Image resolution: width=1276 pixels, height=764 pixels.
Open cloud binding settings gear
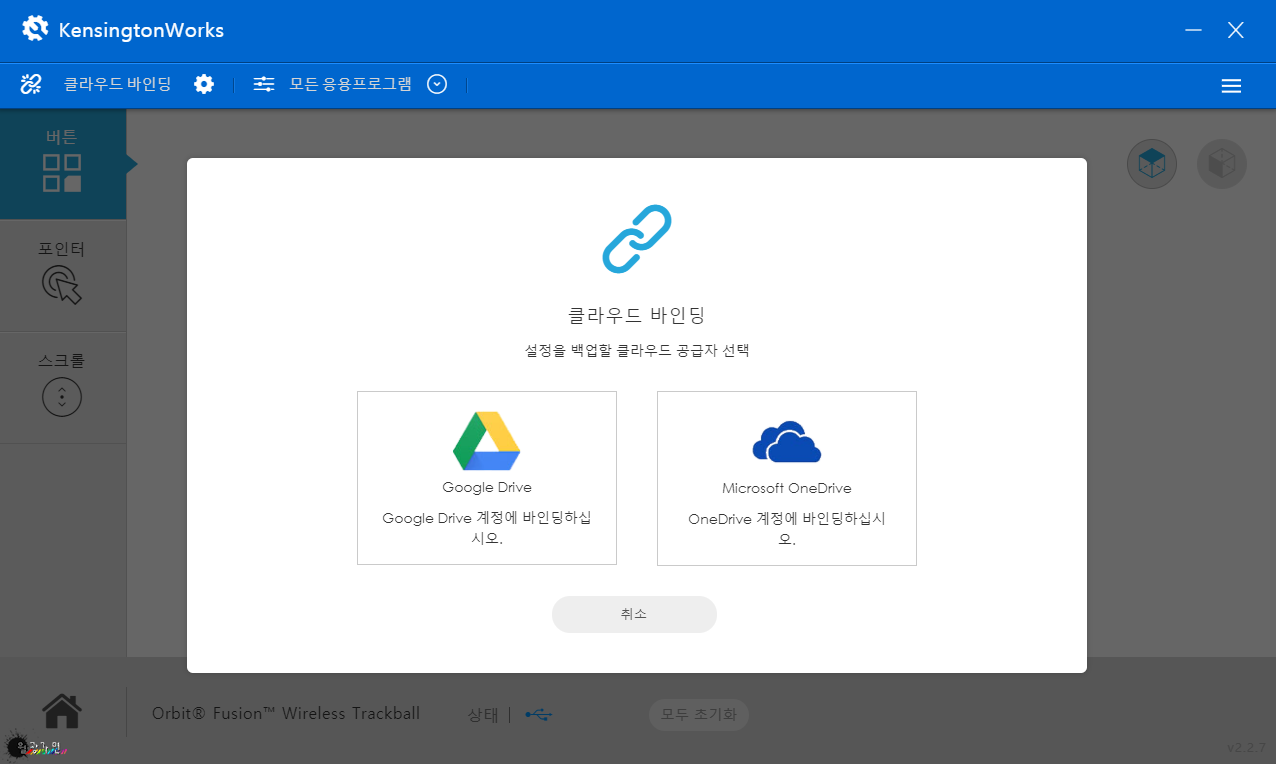[x=204, y=84]
